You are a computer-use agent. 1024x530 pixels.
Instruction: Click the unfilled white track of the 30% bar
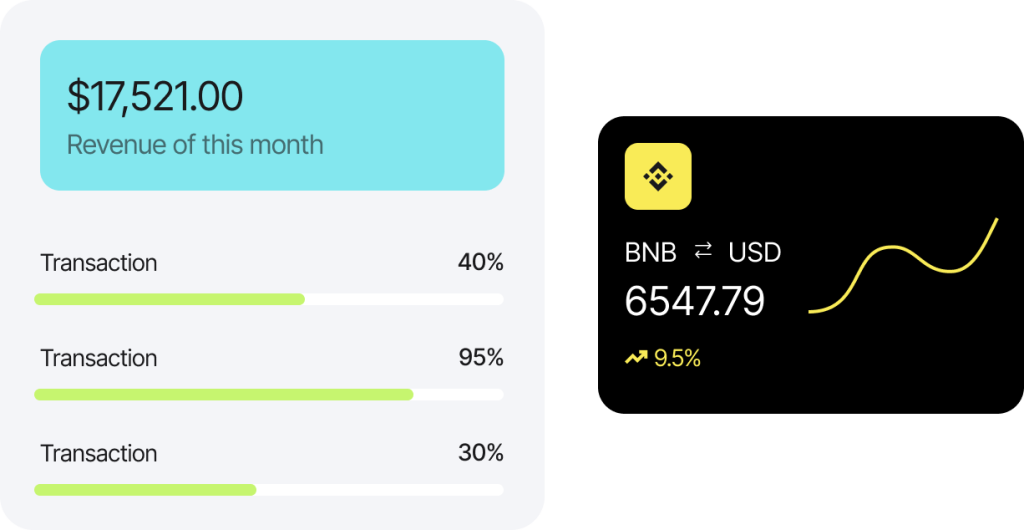pyautogui.click(x=380, y=489)
